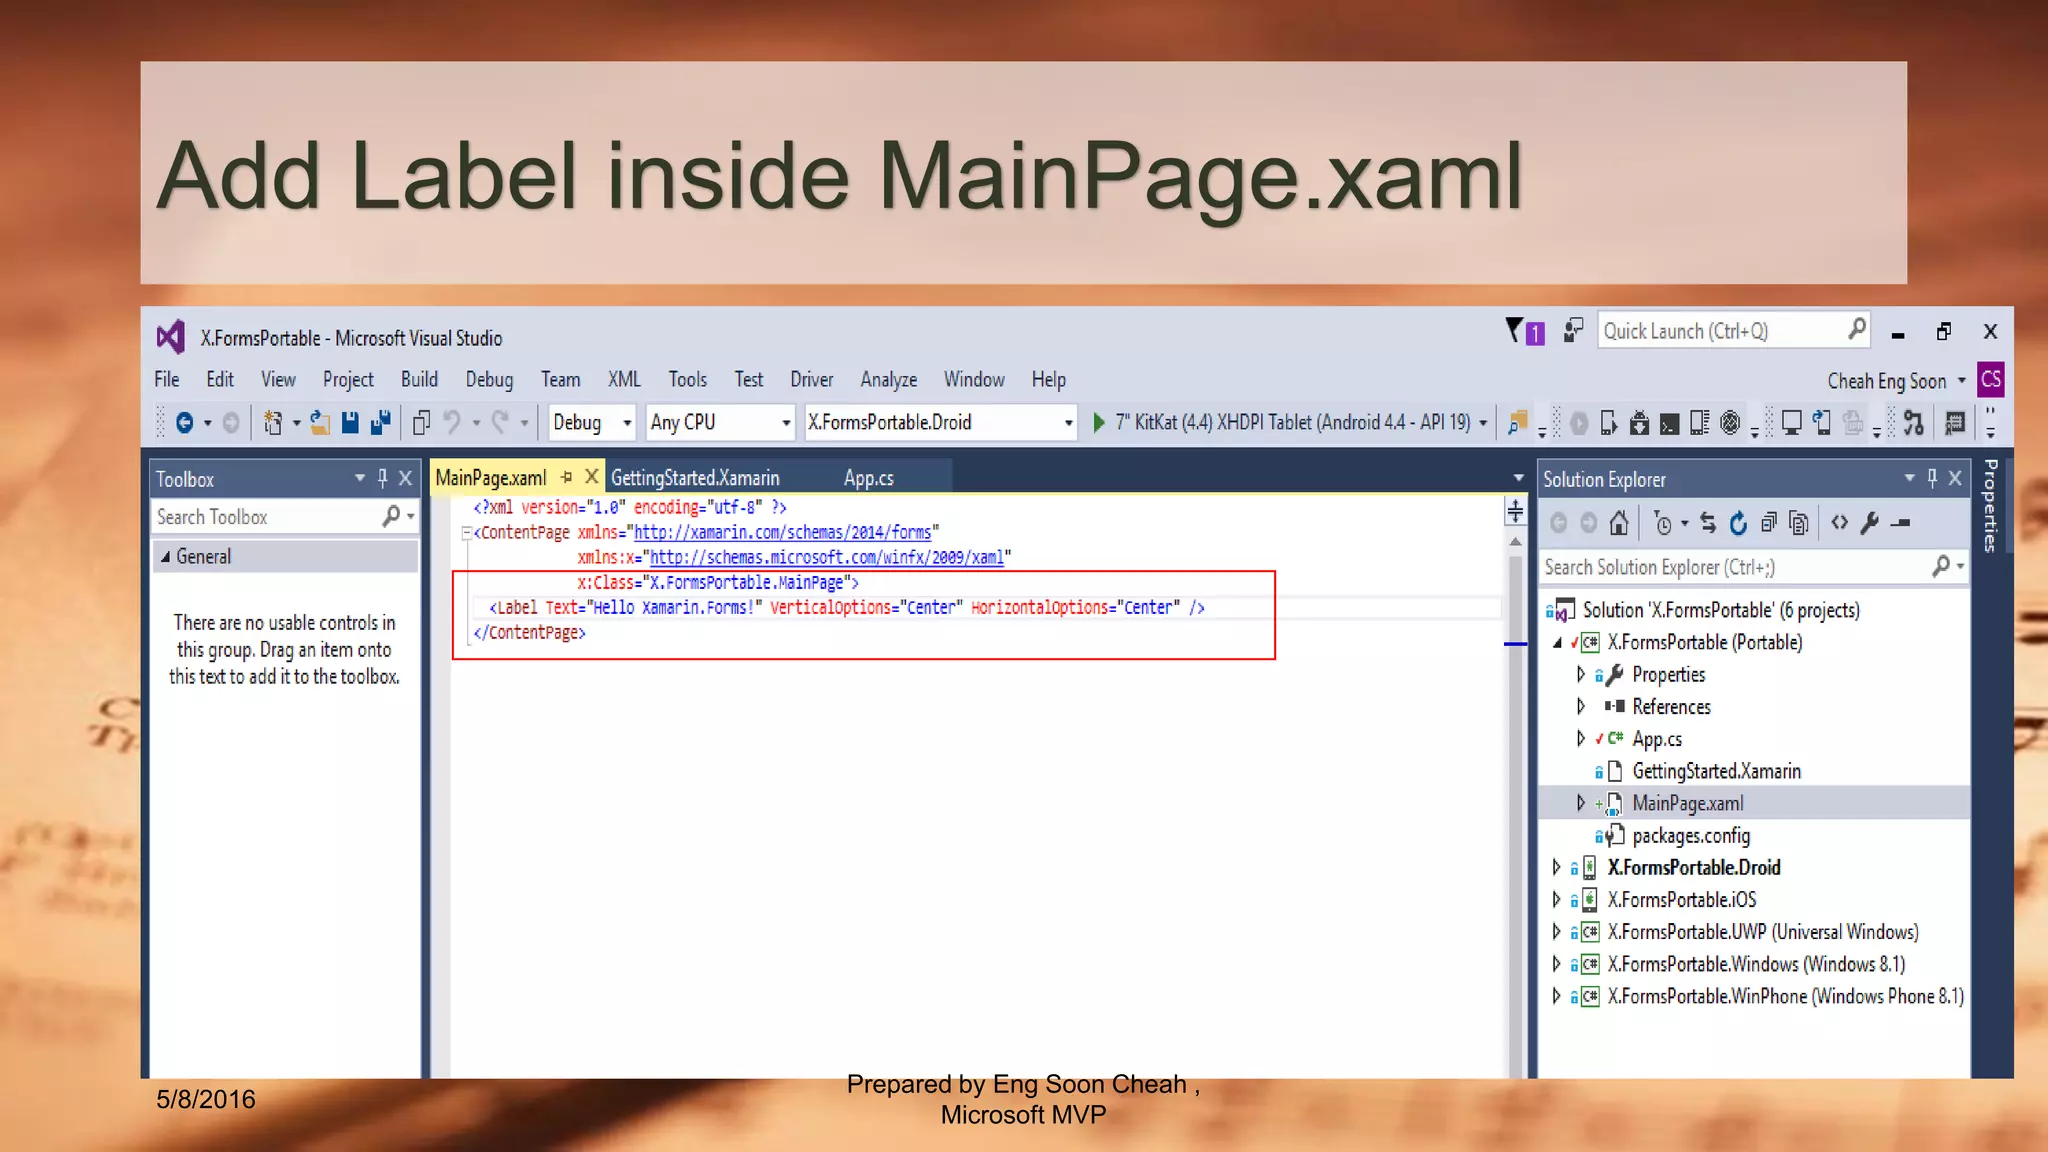This screenshot has height=1152, width=2048.
Task: Toggle the pin on MainPage.xaml tab
Action: [x=566, y=478]
